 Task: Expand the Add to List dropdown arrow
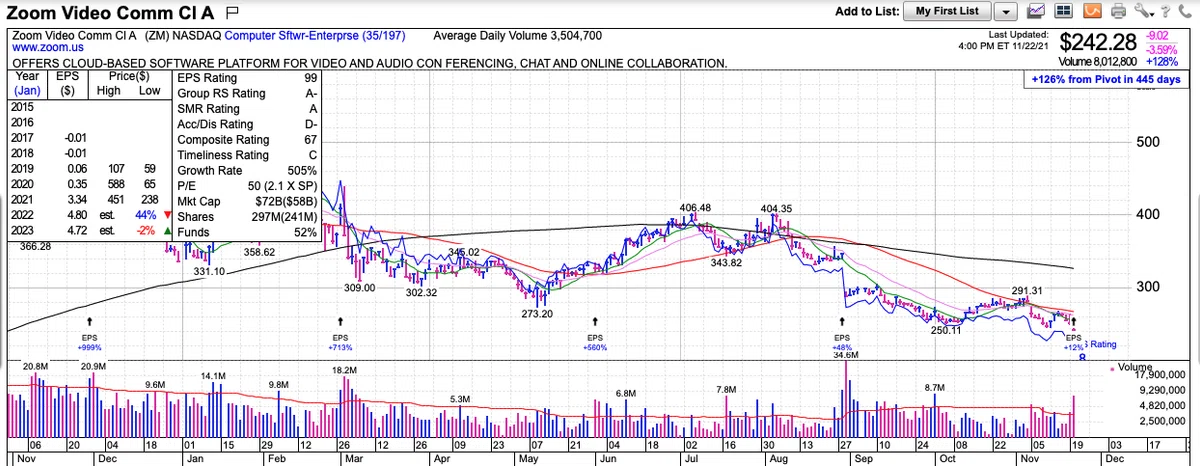(1005, 11)
